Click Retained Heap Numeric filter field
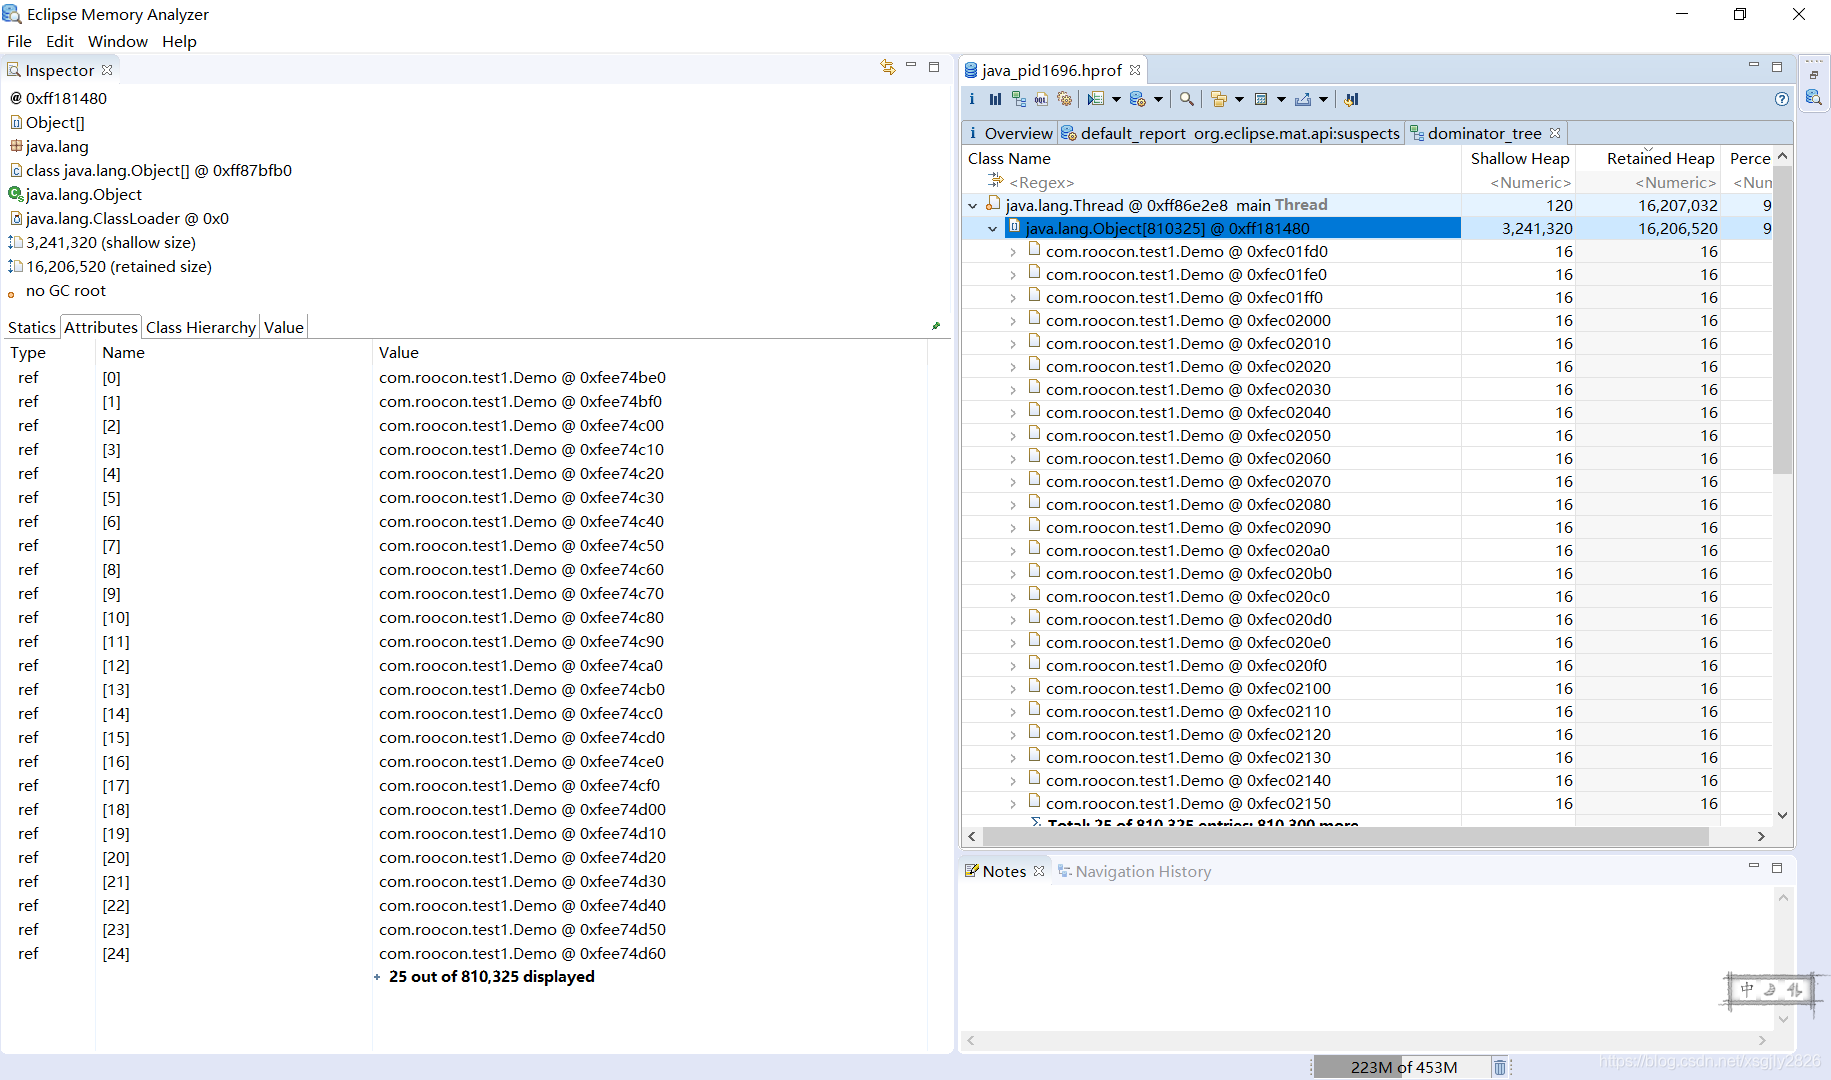Image resolution: width=1831 pixels, height=1080 pixels. [x=1650, y=182]
